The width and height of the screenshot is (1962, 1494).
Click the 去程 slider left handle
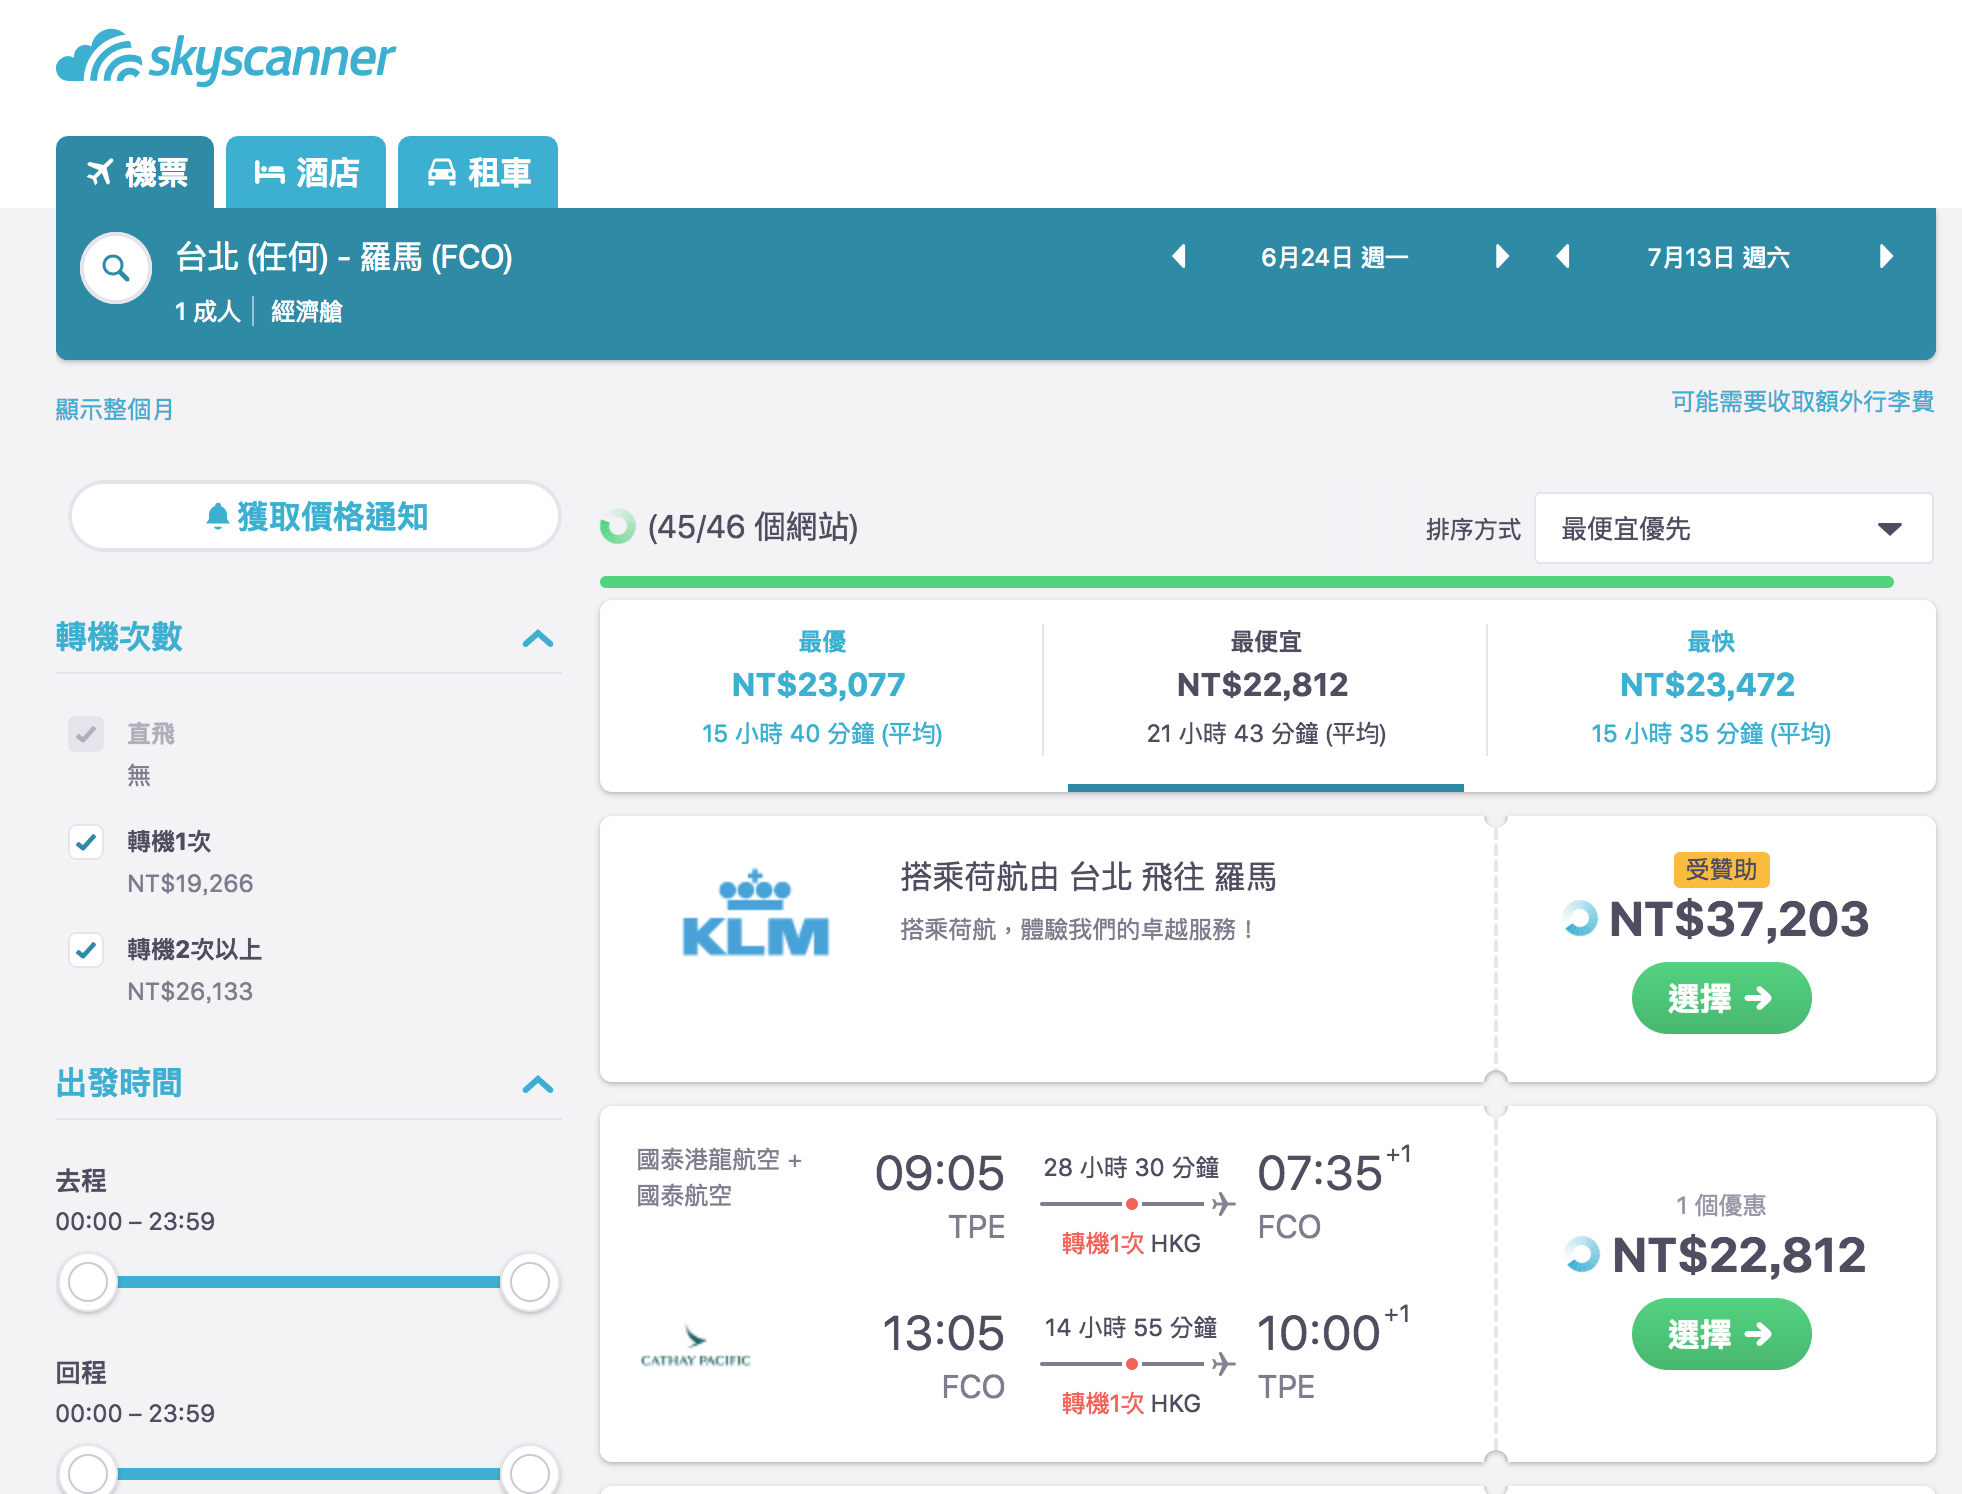coord(88,1282)
